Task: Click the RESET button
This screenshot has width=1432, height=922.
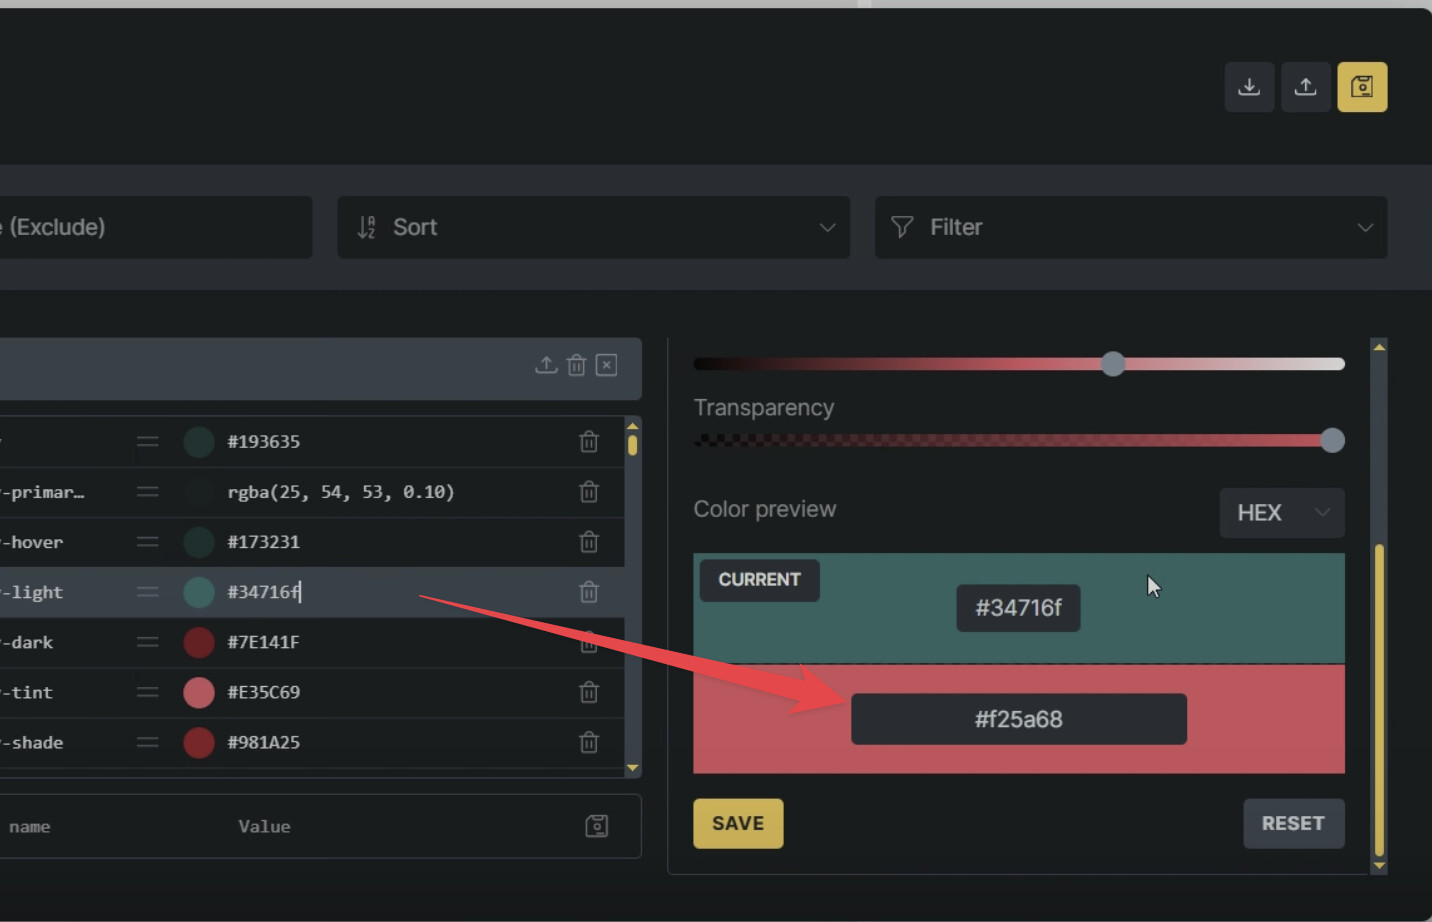Action: [x=1294, y=823]
